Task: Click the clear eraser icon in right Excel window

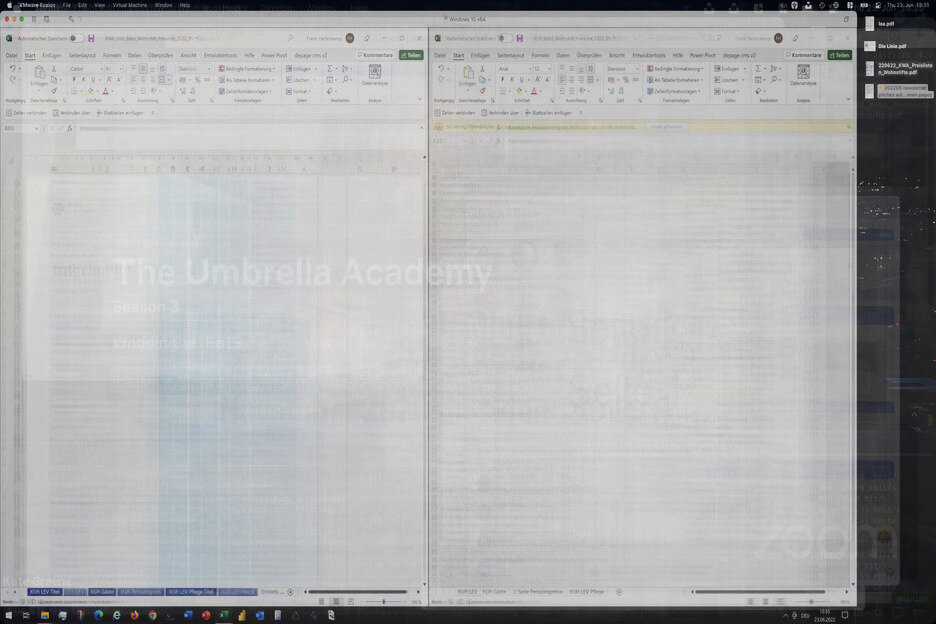Action: point(758,91)
